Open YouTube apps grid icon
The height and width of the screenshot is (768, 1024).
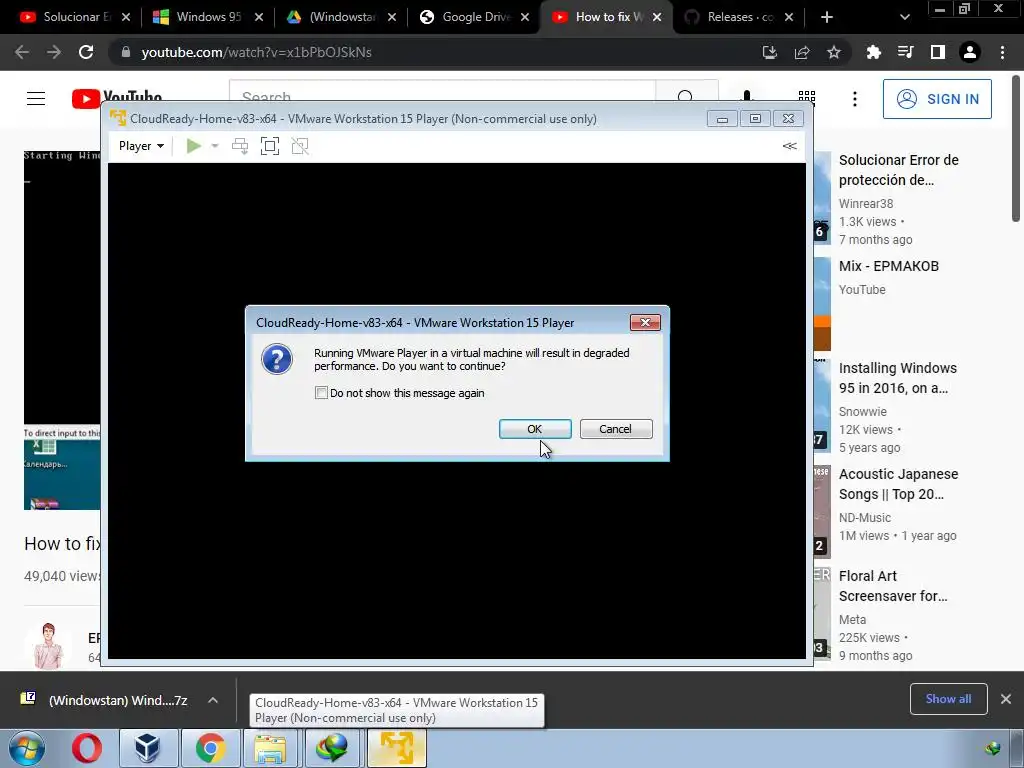tap(807, 97)
